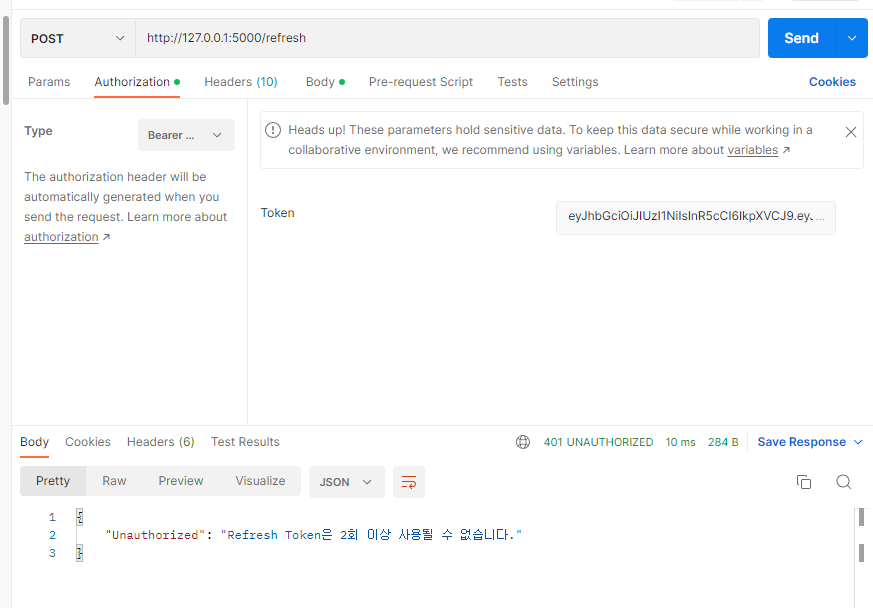
Task: Open the Test Results tab
Action: pos(245,442)
